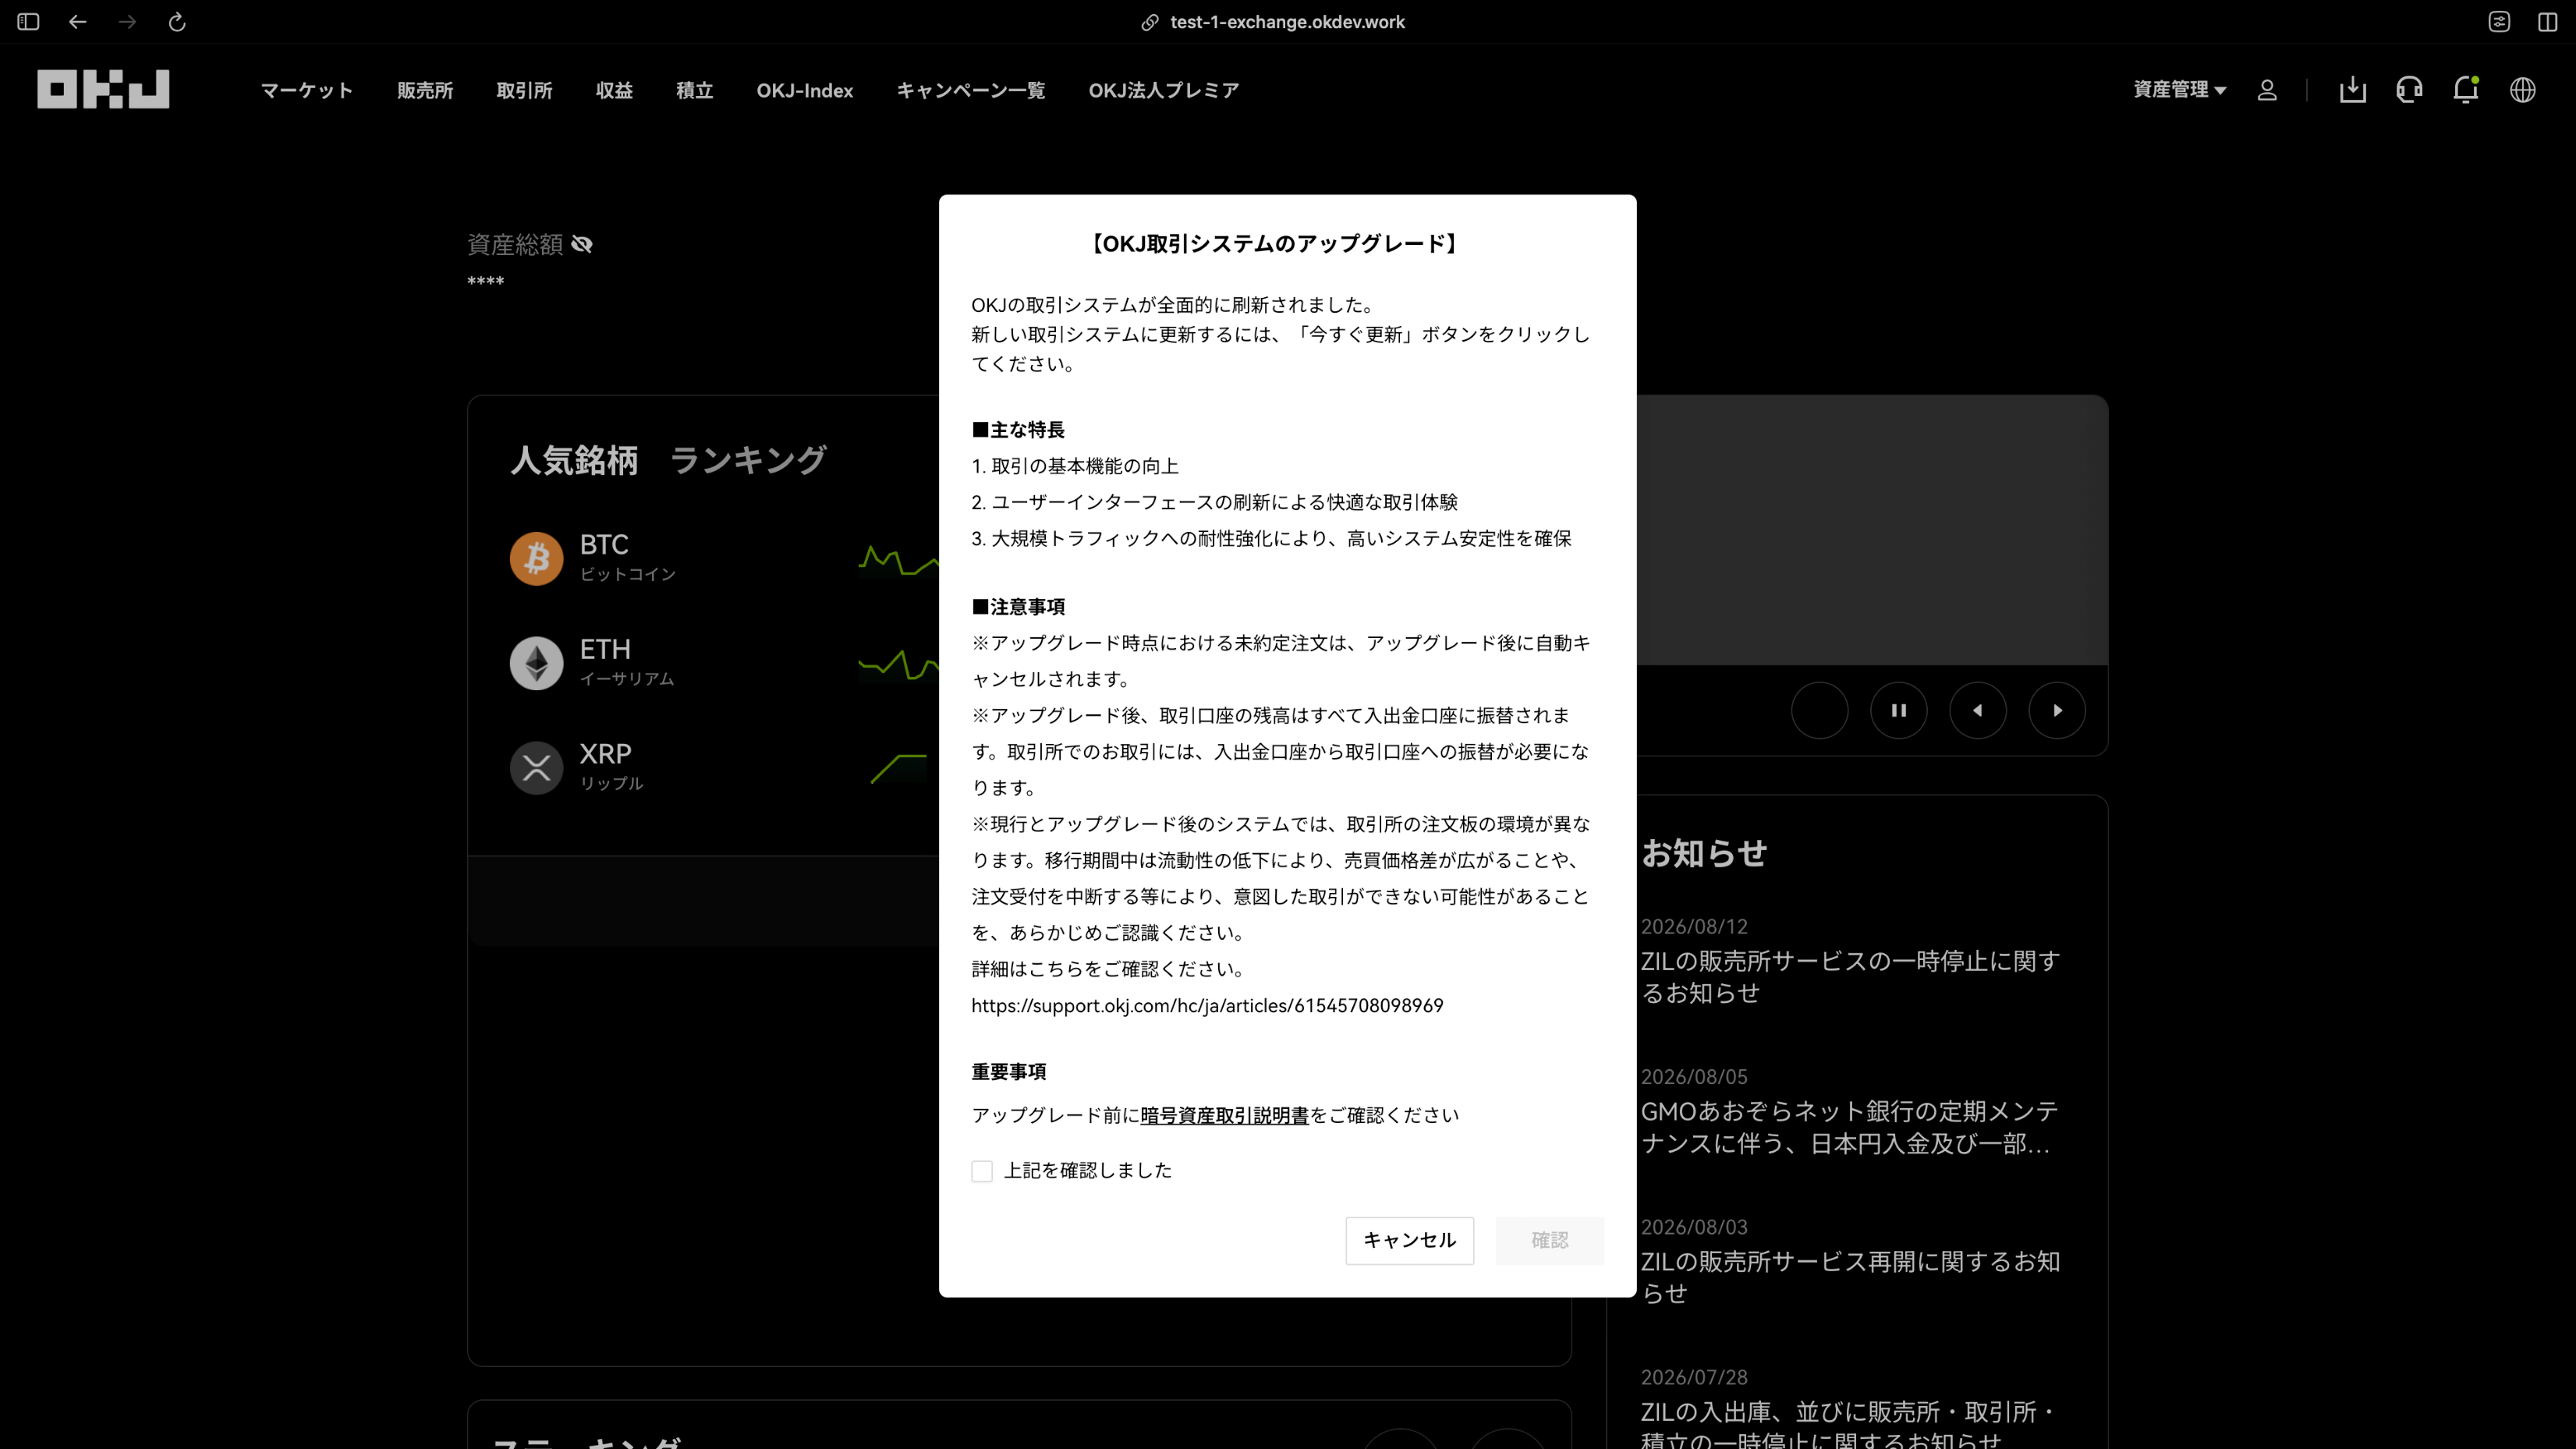Click the XRP price sparkline chart

coord(898,768)
